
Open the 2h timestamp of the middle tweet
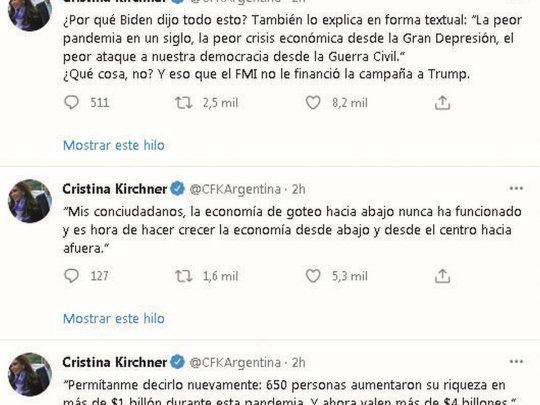coord(299,189)
